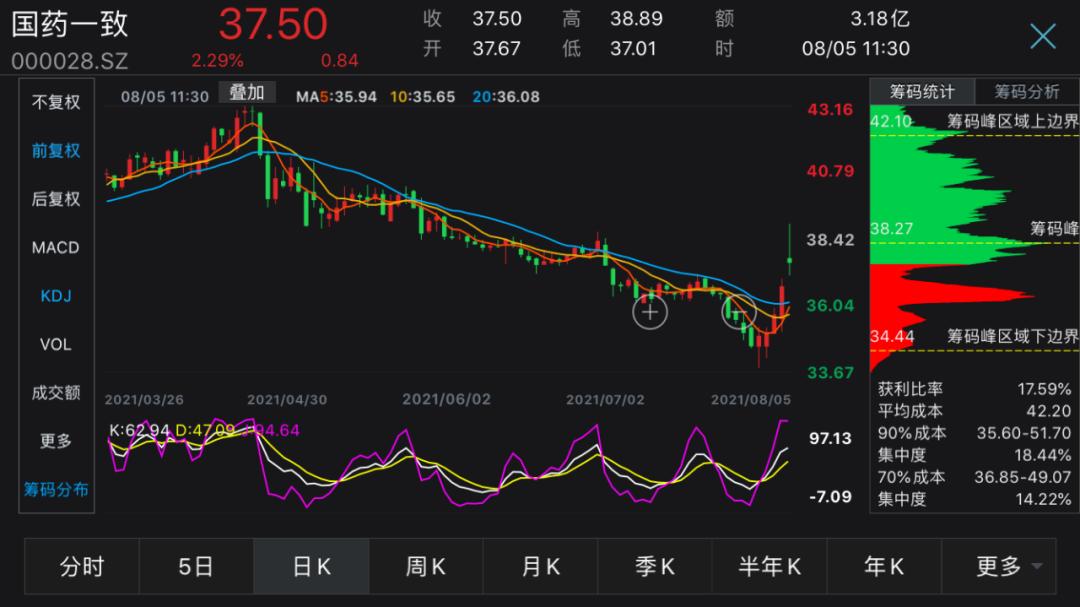This screenshot has width=1080, height=607.
Task: Select 前复权 price adjustment option
Action: [x=56, y=151]
